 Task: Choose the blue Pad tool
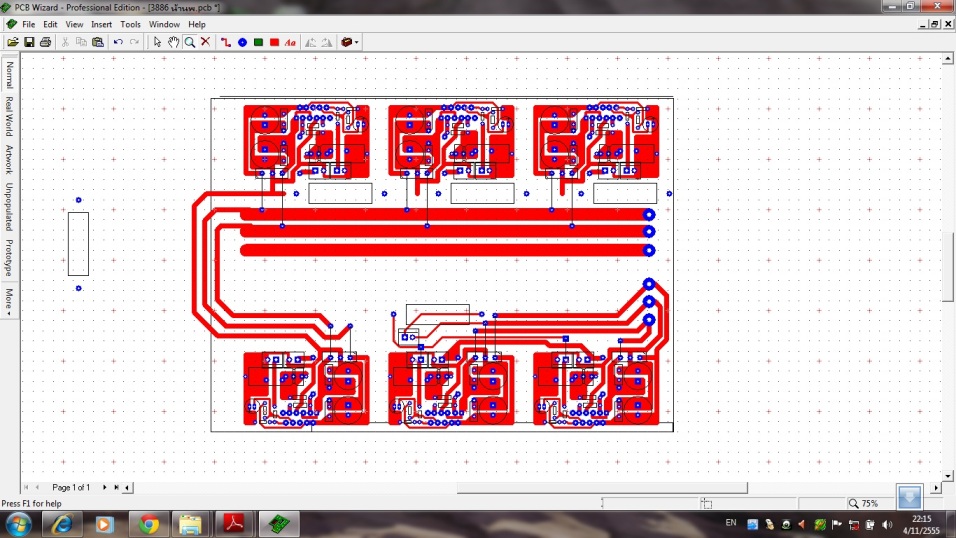(x=242, y=42)
